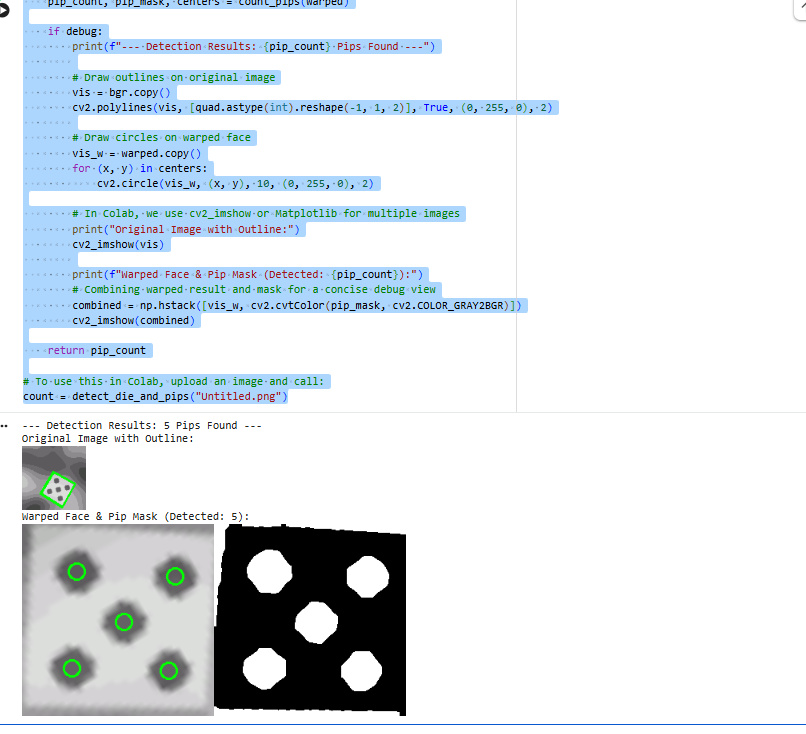Screen dimensions: 806x734
Task: Click the cv2.polylines code line
Action: pos(312,108)
